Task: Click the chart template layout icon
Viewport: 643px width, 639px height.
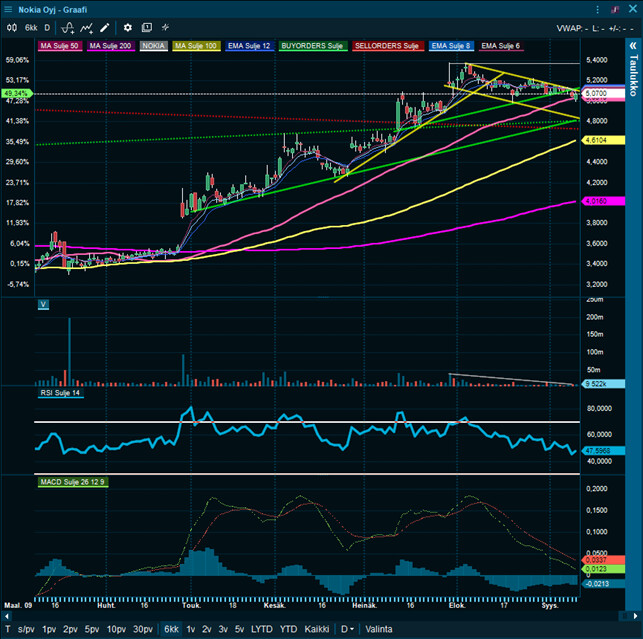Action: click(x=146, y=27)
